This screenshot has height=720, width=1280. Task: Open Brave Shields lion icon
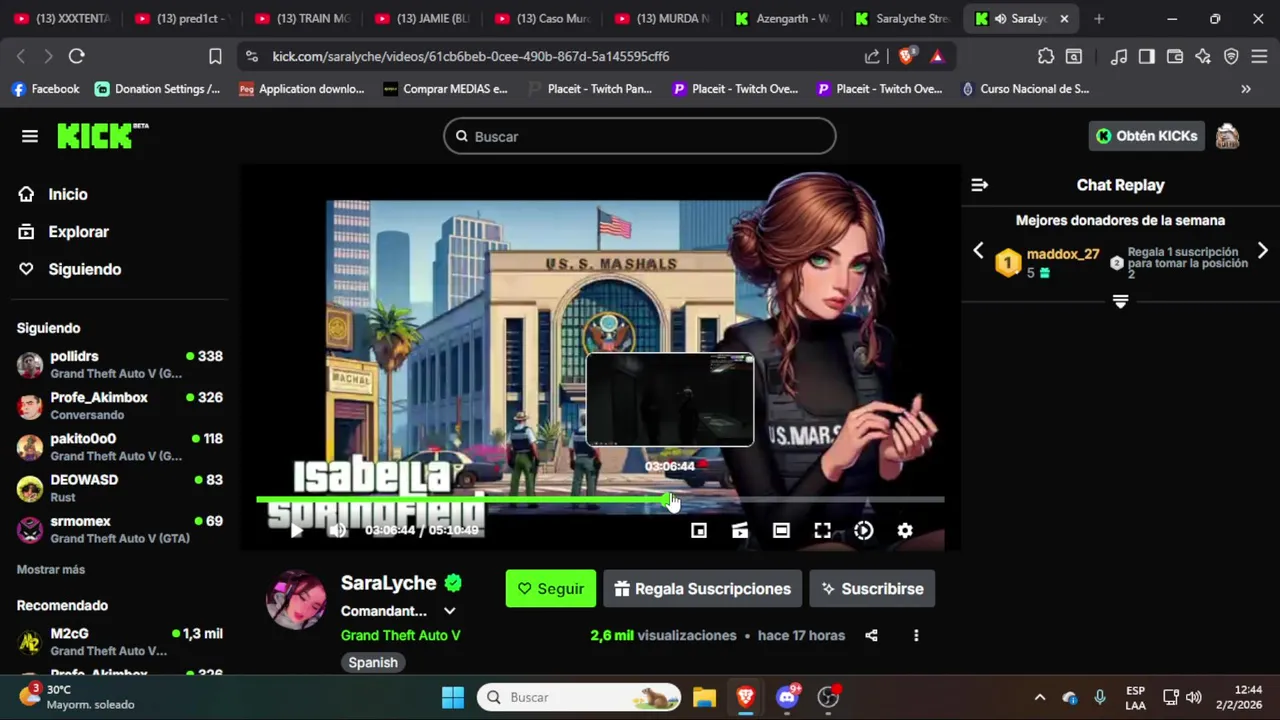point(906,57)
